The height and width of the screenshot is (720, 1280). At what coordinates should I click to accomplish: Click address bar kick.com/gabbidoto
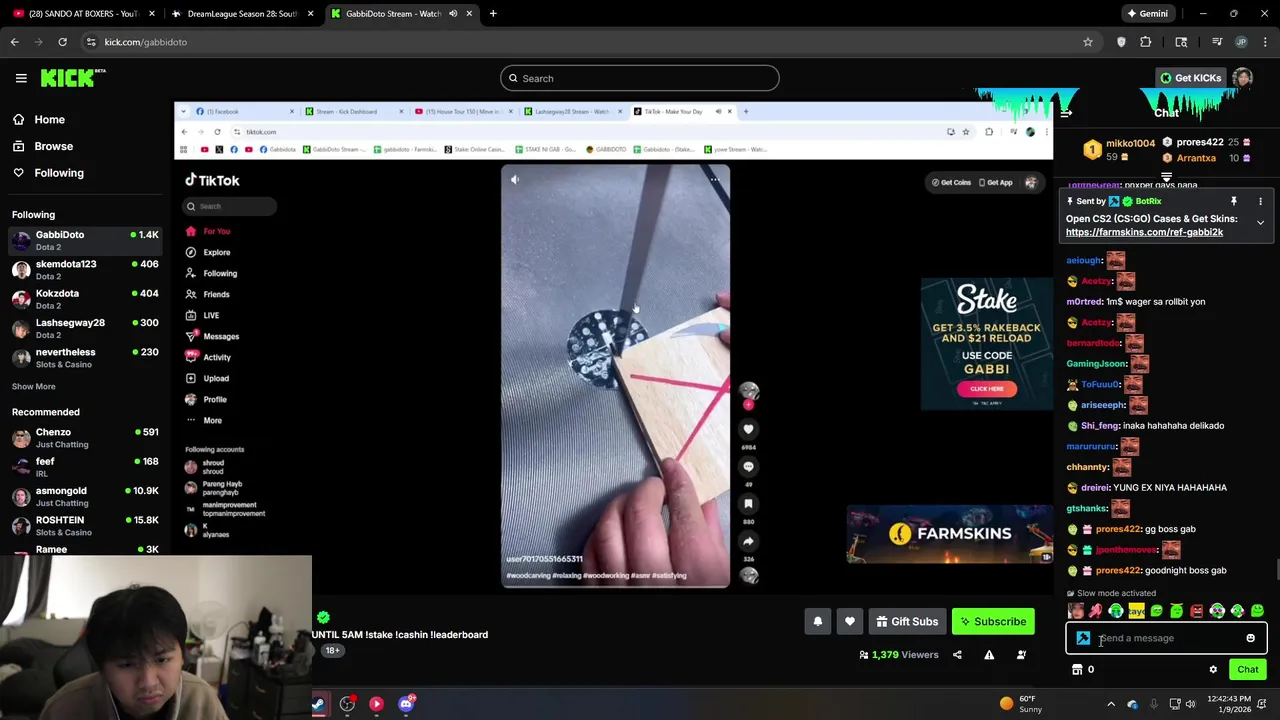click(146, 42)
